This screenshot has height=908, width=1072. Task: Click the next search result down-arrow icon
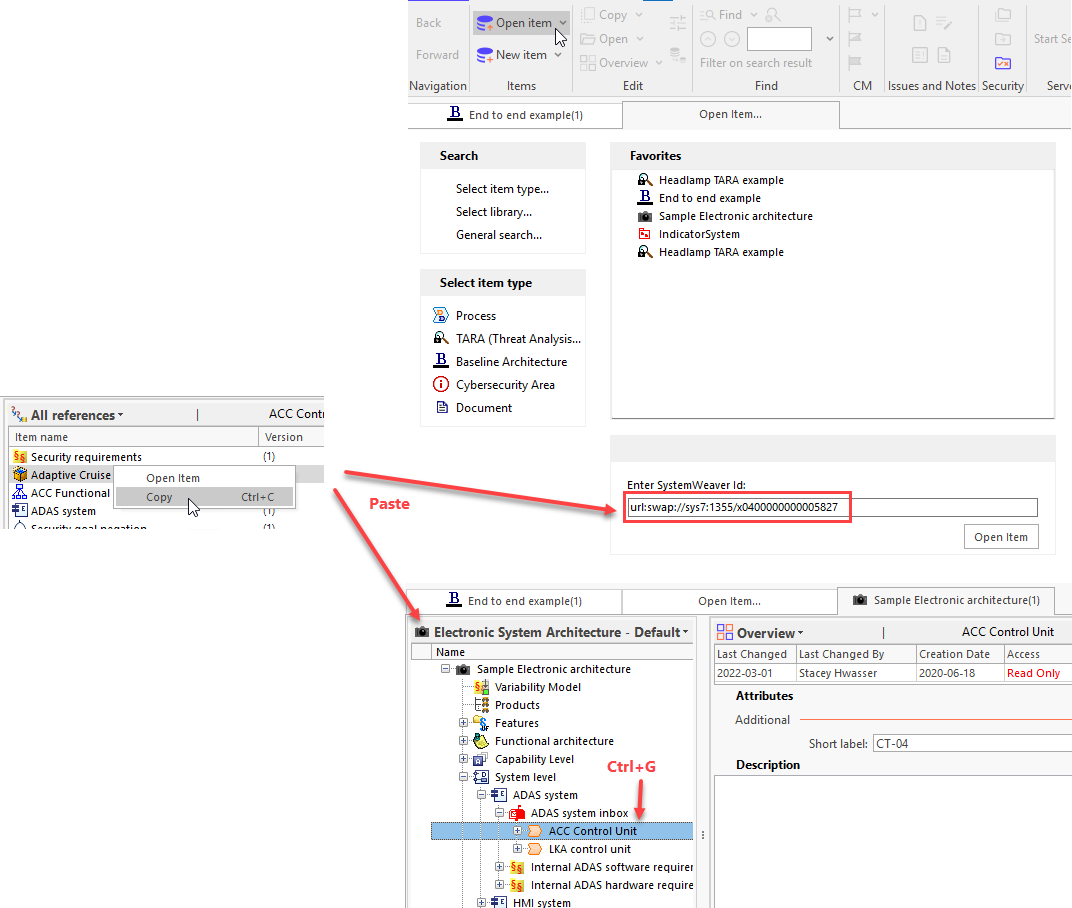point(732,39)
